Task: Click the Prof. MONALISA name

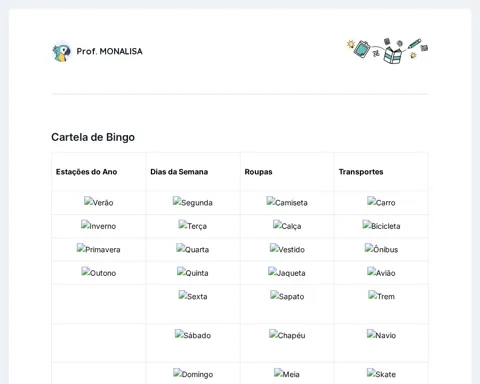Action: point(110,51)
